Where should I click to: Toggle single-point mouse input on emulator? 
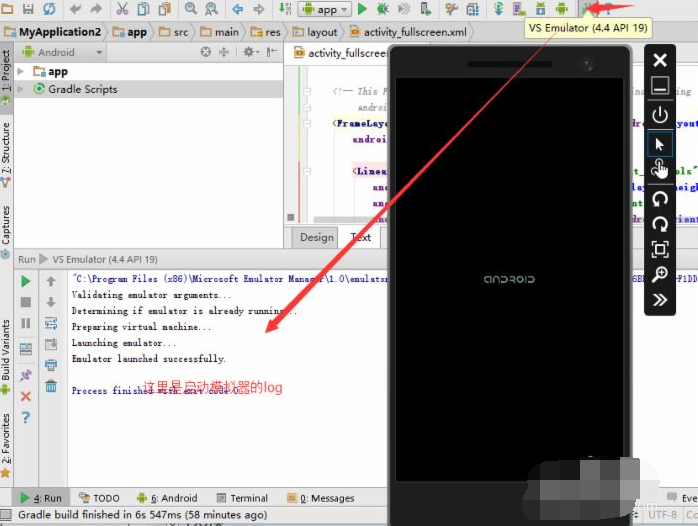pos(660,144)
